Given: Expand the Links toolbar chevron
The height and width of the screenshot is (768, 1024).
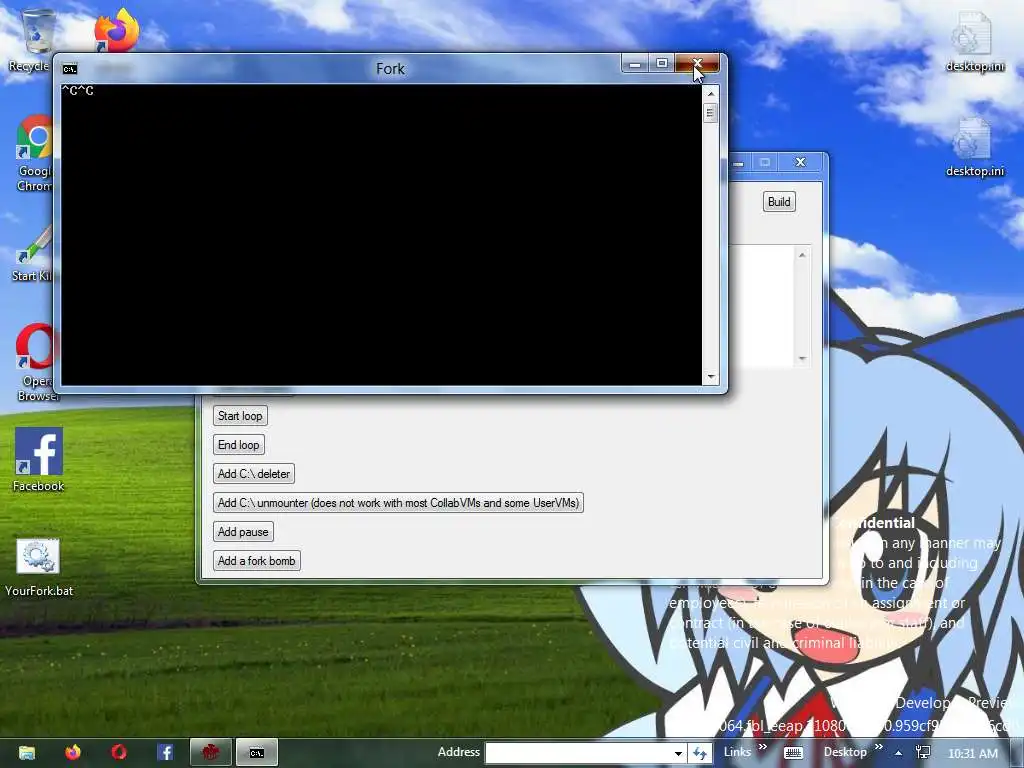Looking at the screenshot, I should tap(762, 746).
